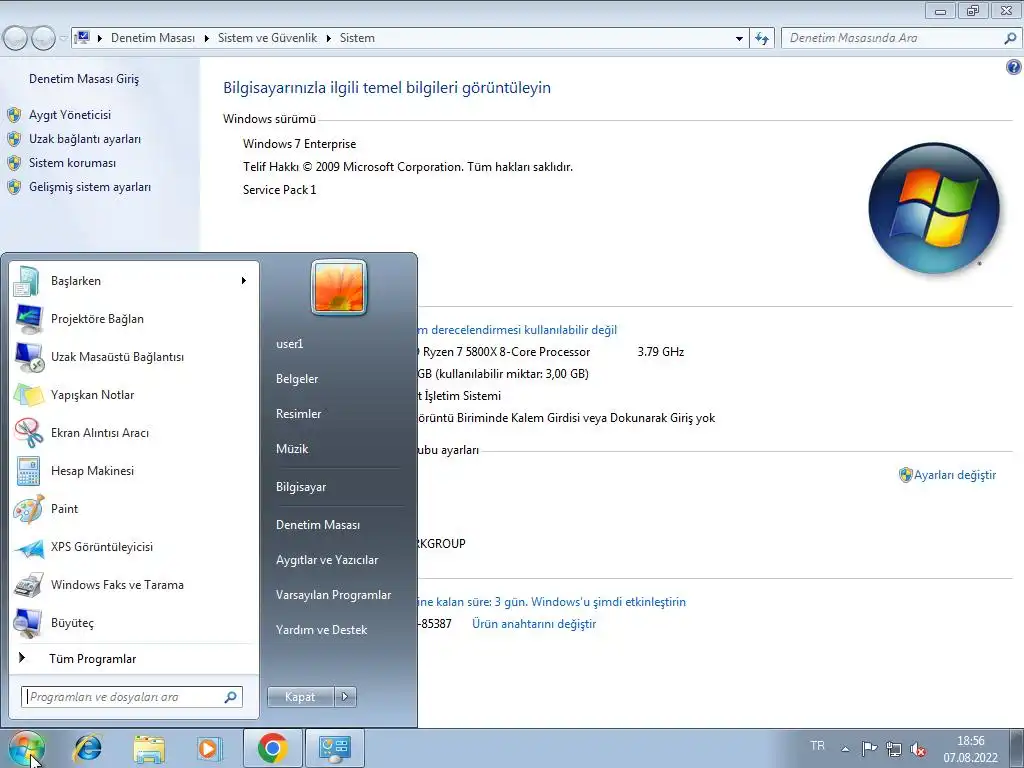Focus the Denetim Masasında Ara search box
Screen dimensions: 1024x768
(901, 38)
